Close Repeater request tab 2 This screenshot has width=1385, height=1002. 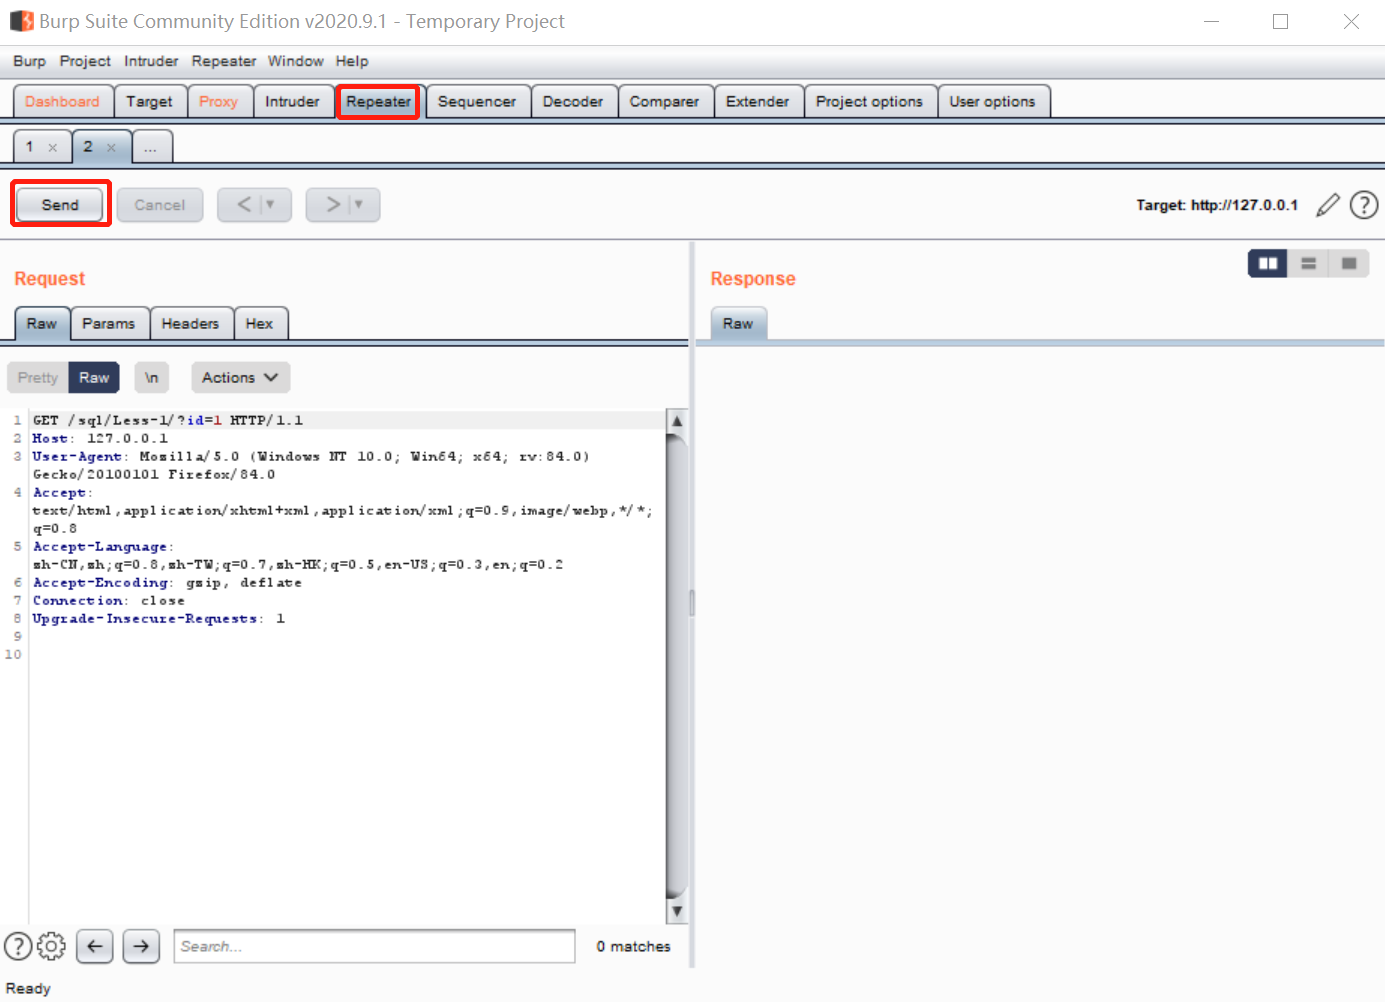click(x=111, y=148)
